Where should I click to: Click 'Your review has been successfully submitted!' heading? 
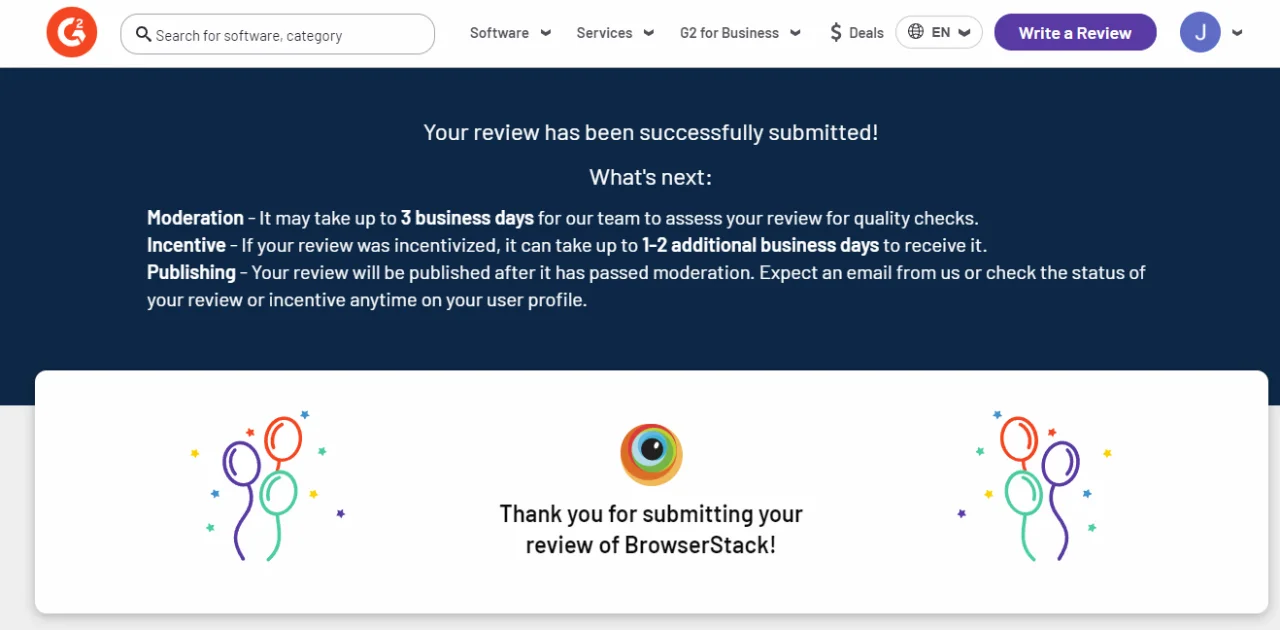point(651,132)
